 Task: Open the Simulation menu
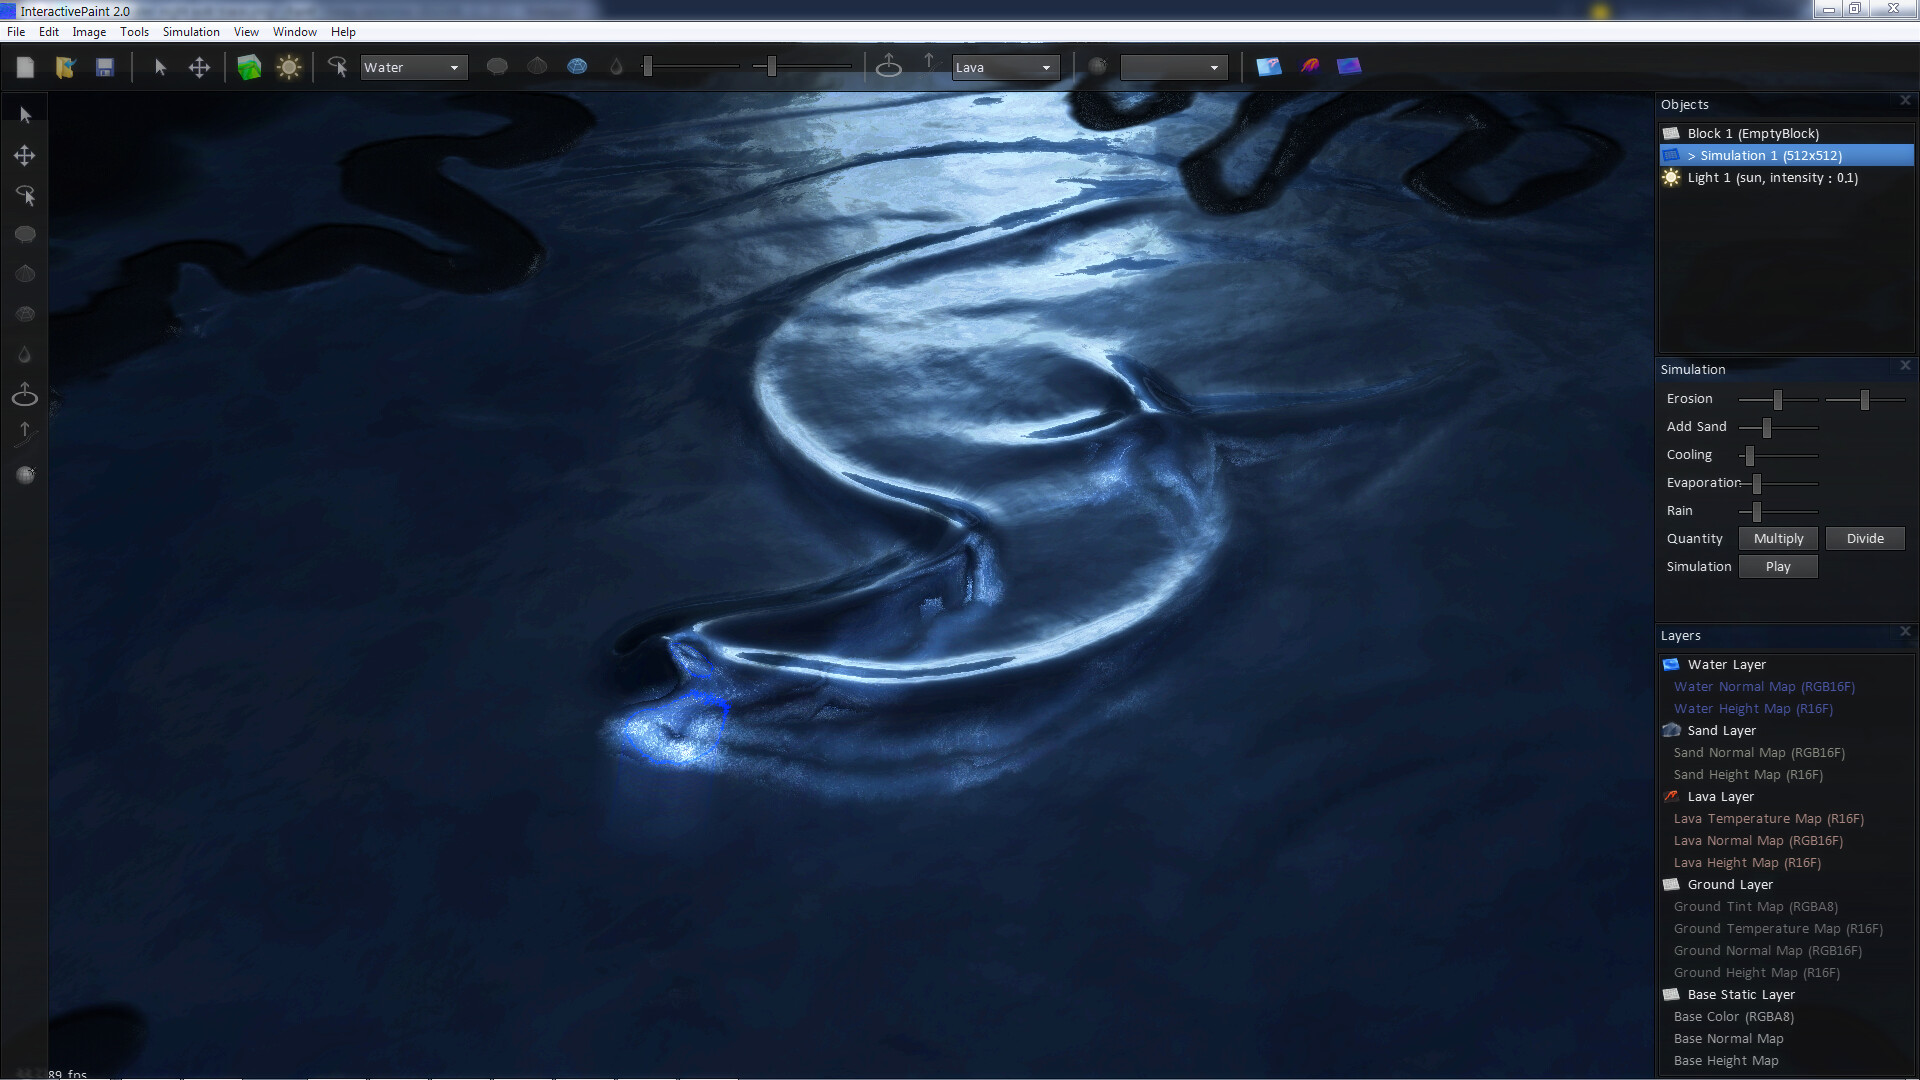point(190,31)
